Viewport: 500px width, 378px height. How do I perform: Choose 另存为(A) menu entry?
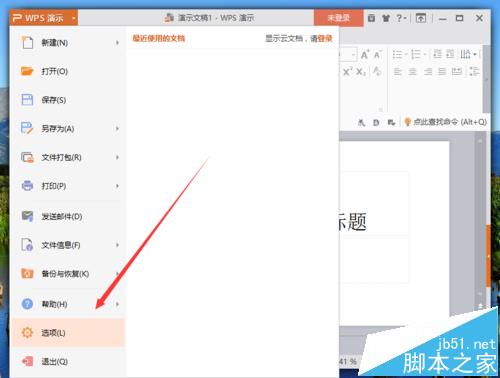pyautogui.click(x=69, y=128)
